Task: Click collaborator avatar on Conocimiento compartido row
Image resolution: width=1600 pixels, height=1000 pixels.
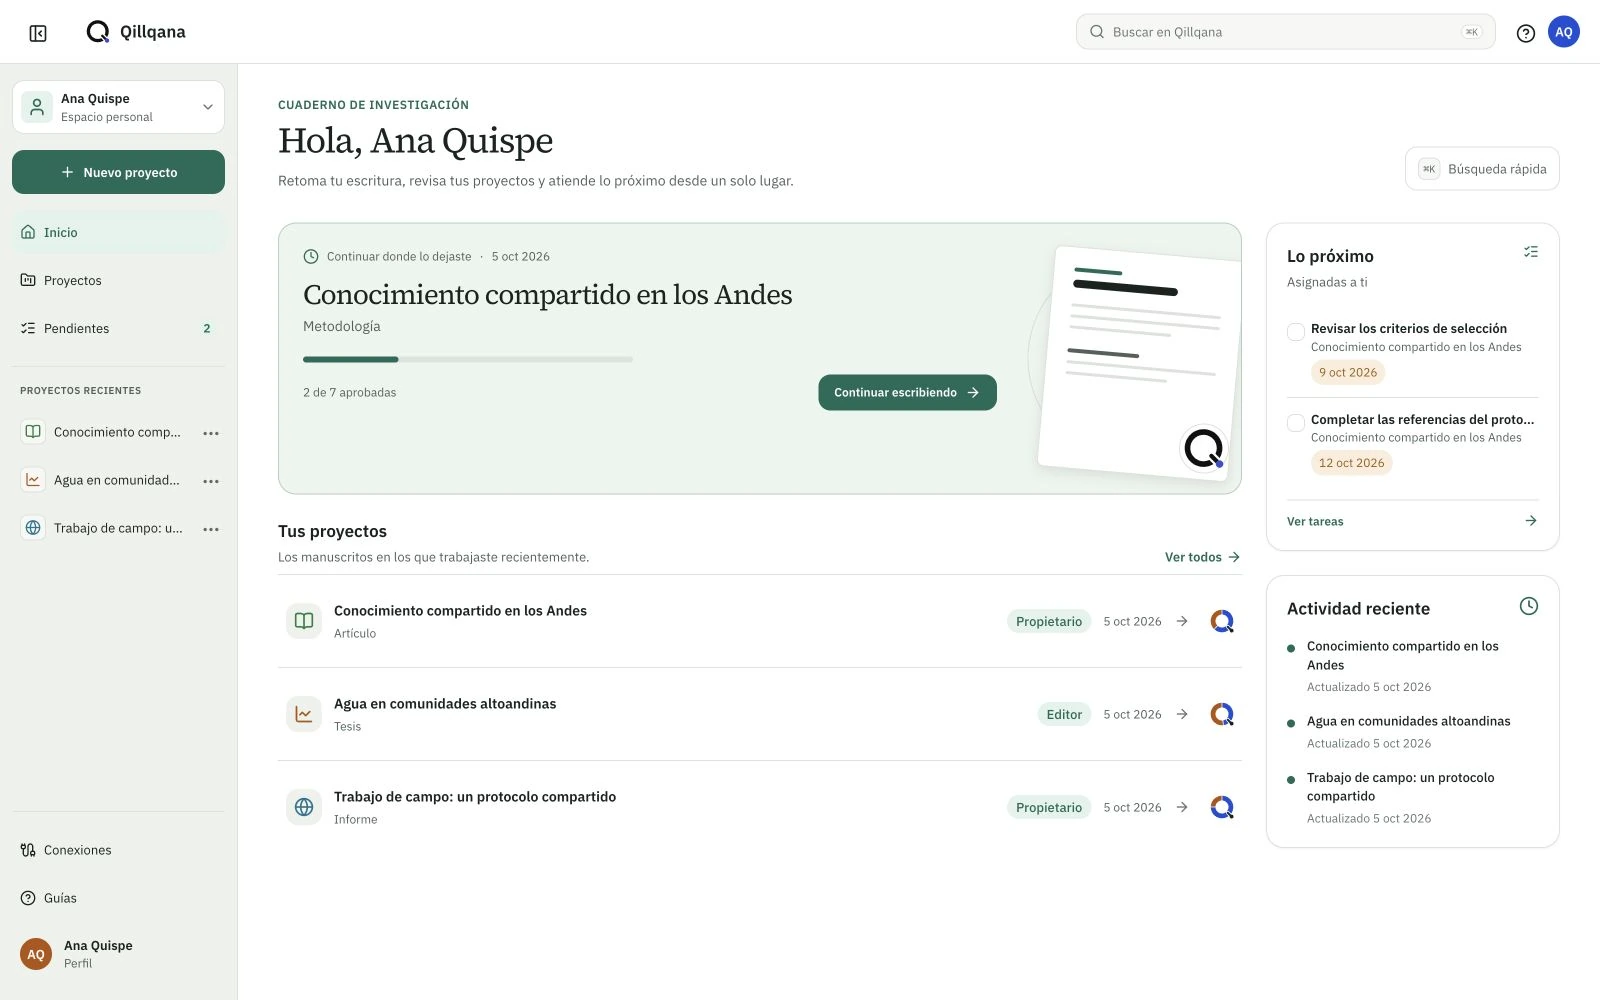Action: (x=1222, y=621)
